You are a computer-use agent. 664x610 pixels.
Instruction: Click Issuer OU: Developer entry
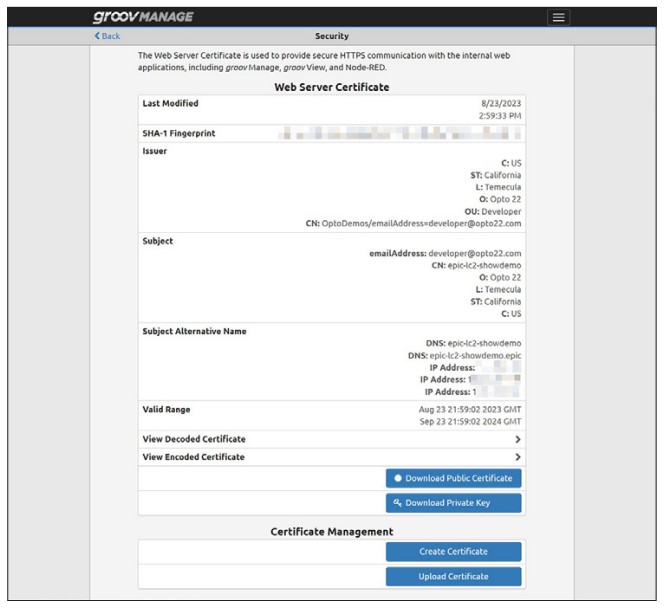tap(493, 211)
